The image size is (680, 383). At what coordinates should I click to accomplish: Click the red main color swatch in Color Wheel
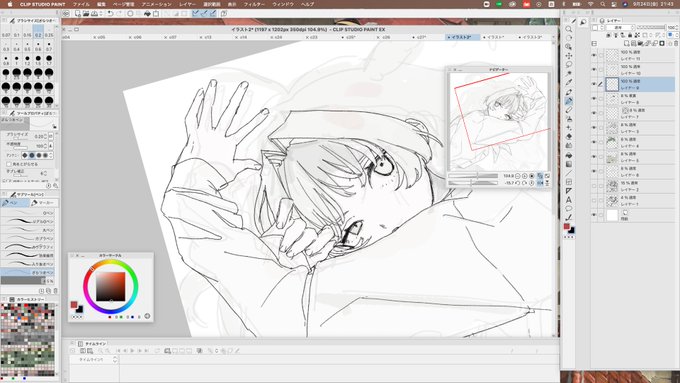tap(74, 305)
